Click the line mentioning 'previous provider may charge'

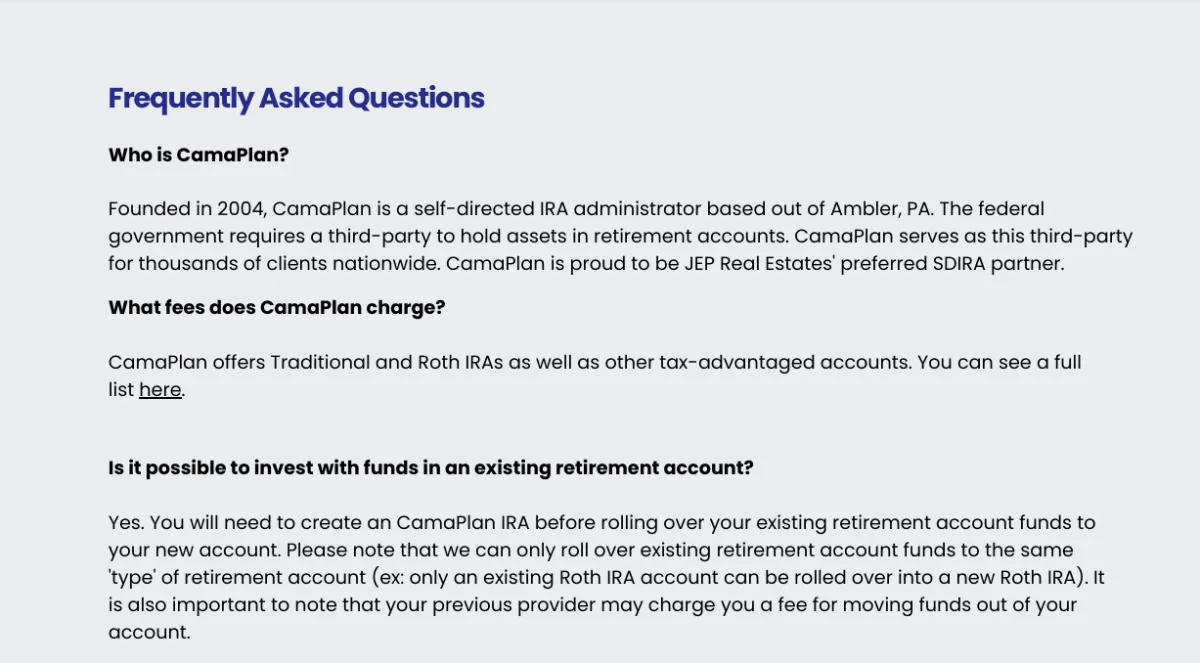[593, 605]
